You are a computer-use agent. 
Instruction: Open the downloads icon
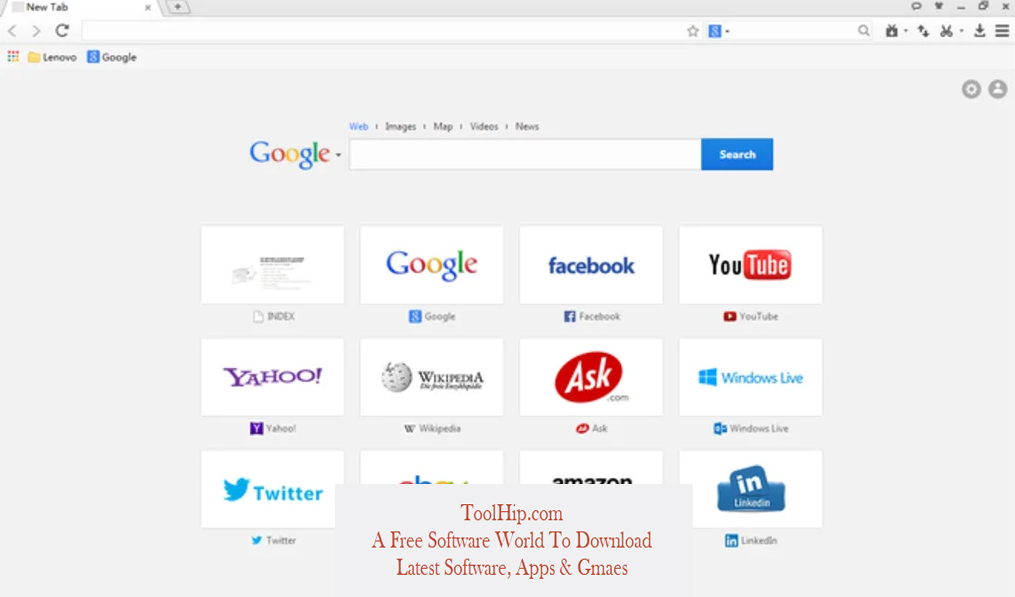click(980, 30)
